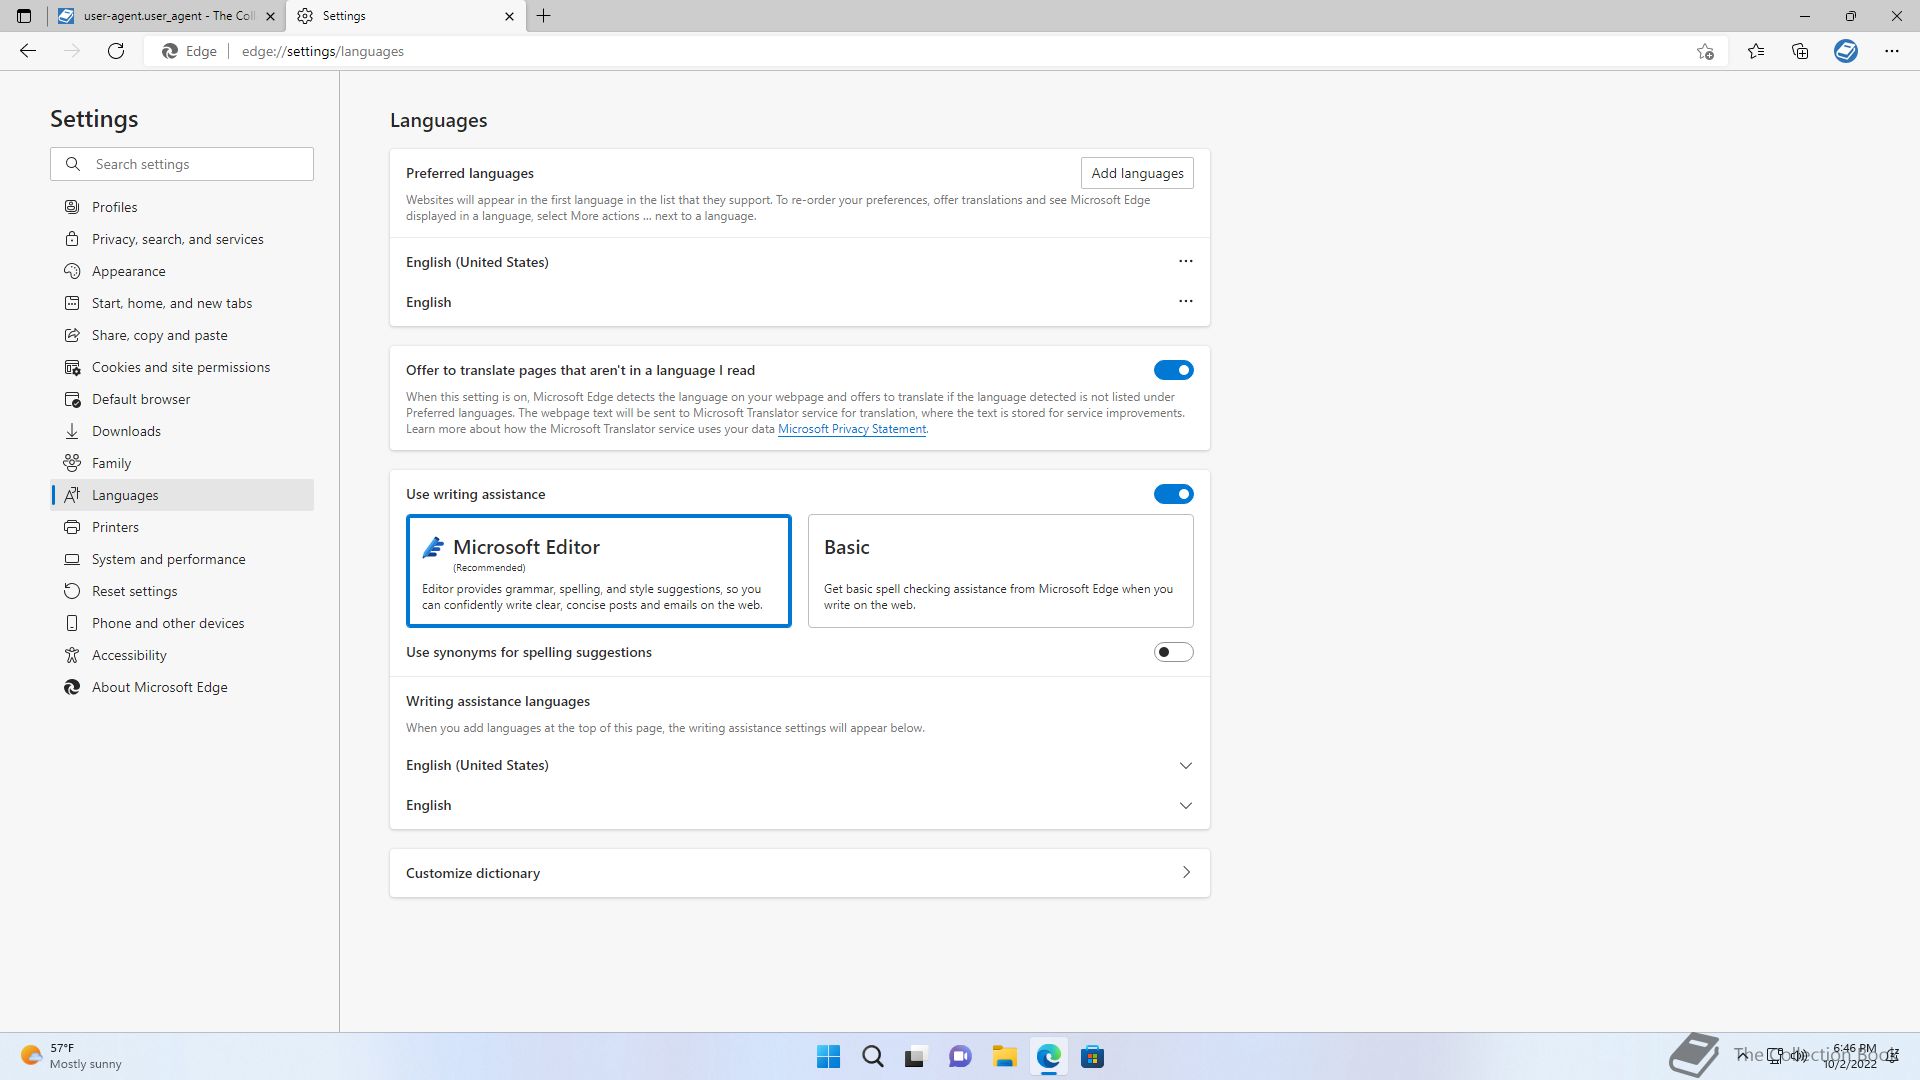Open the Favorites list icon
The width and height of the screenshot is (1920, 1080).
coord(1756,51)
